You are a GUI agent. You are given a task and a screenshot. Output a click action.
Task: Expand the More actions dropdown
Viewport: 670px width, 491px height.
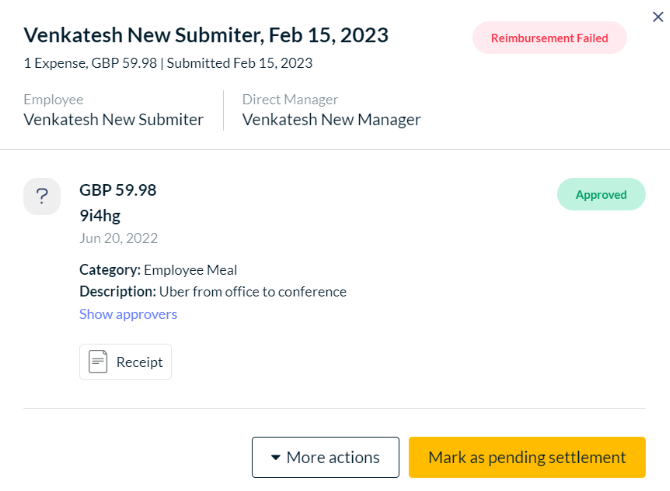pos(325,457)
